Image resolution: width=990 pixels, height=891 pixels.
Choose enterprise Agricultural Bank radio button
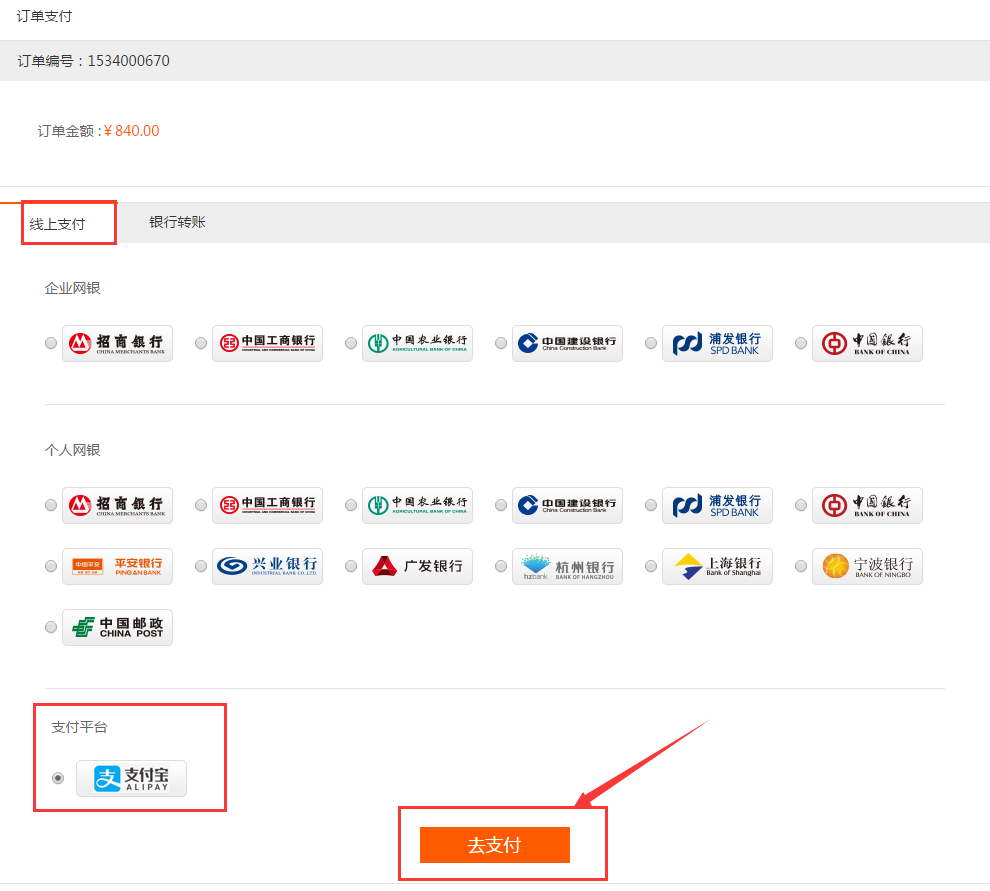click(351, 343)
